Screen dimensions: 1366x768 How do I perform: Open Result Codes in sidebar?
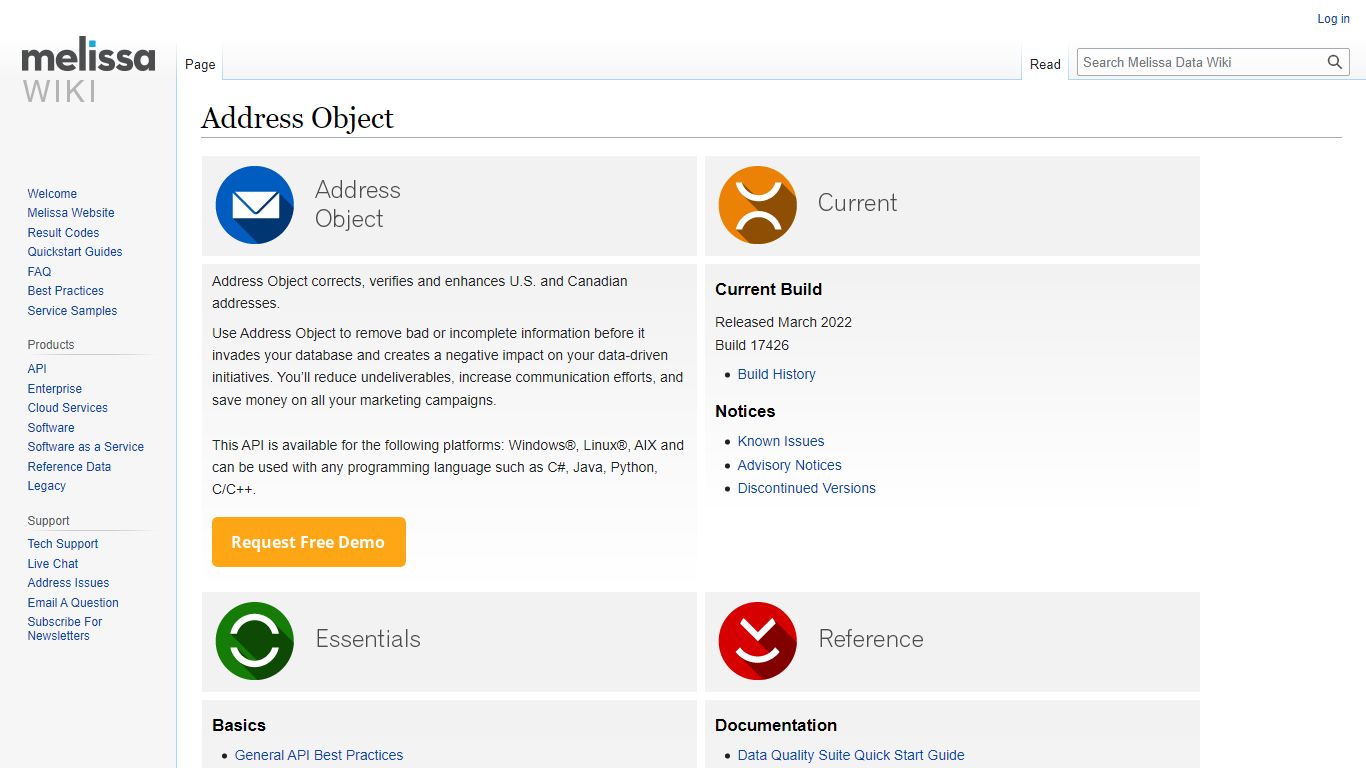point(63,233)
